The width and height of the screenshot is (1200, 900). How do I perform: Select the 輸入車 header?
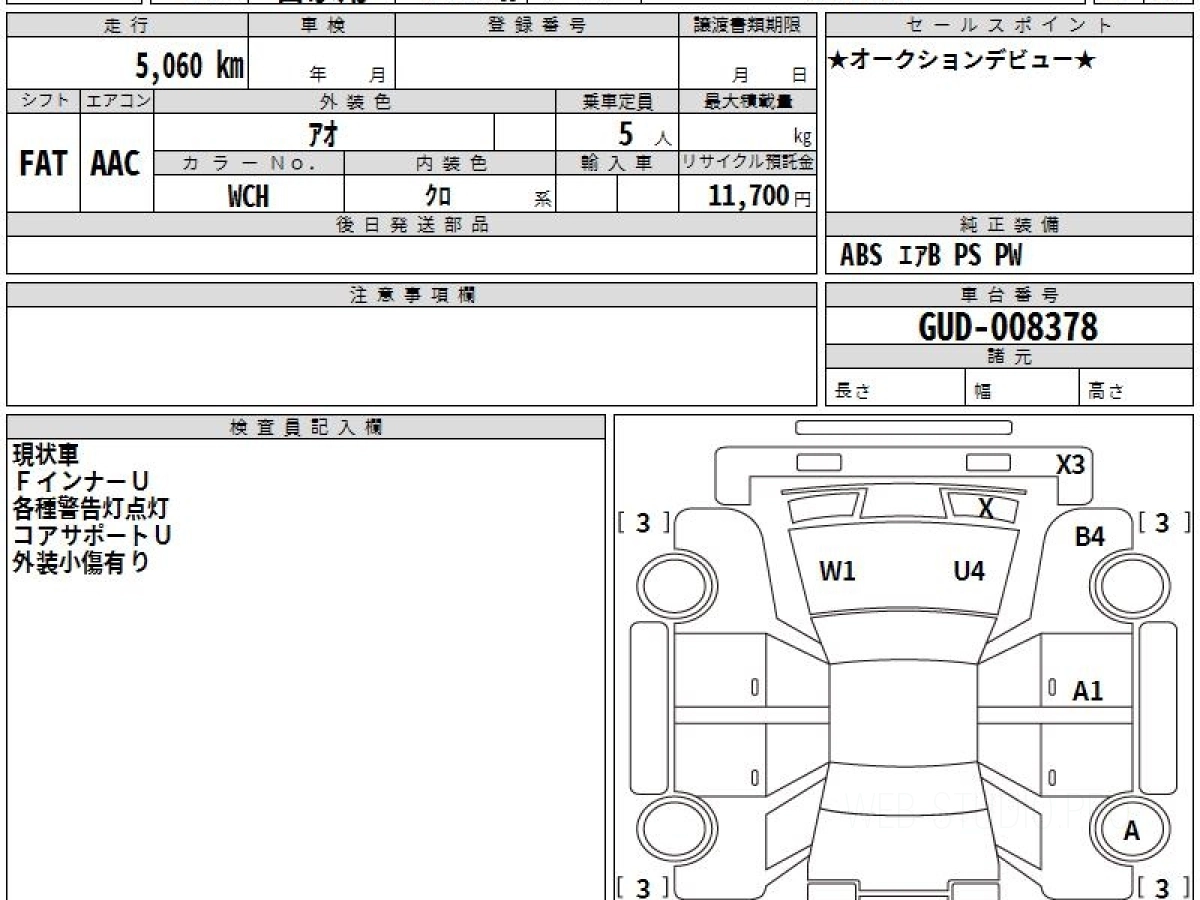[617, 164]
